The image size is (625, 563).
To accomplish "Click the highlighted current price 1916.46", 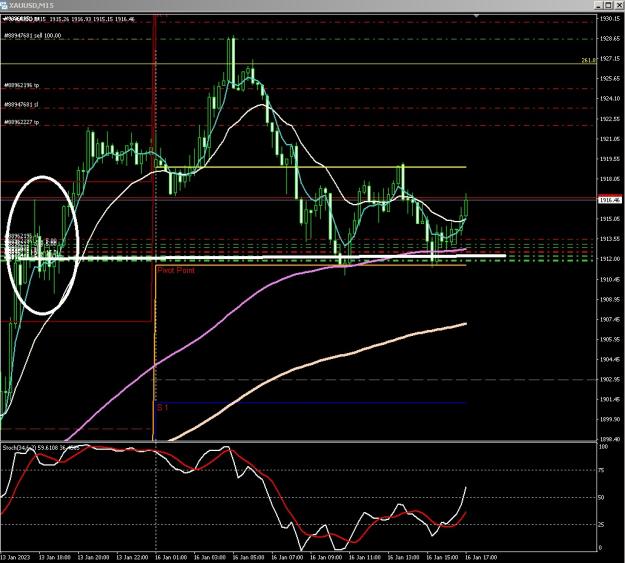I will (x=610, y=200).
